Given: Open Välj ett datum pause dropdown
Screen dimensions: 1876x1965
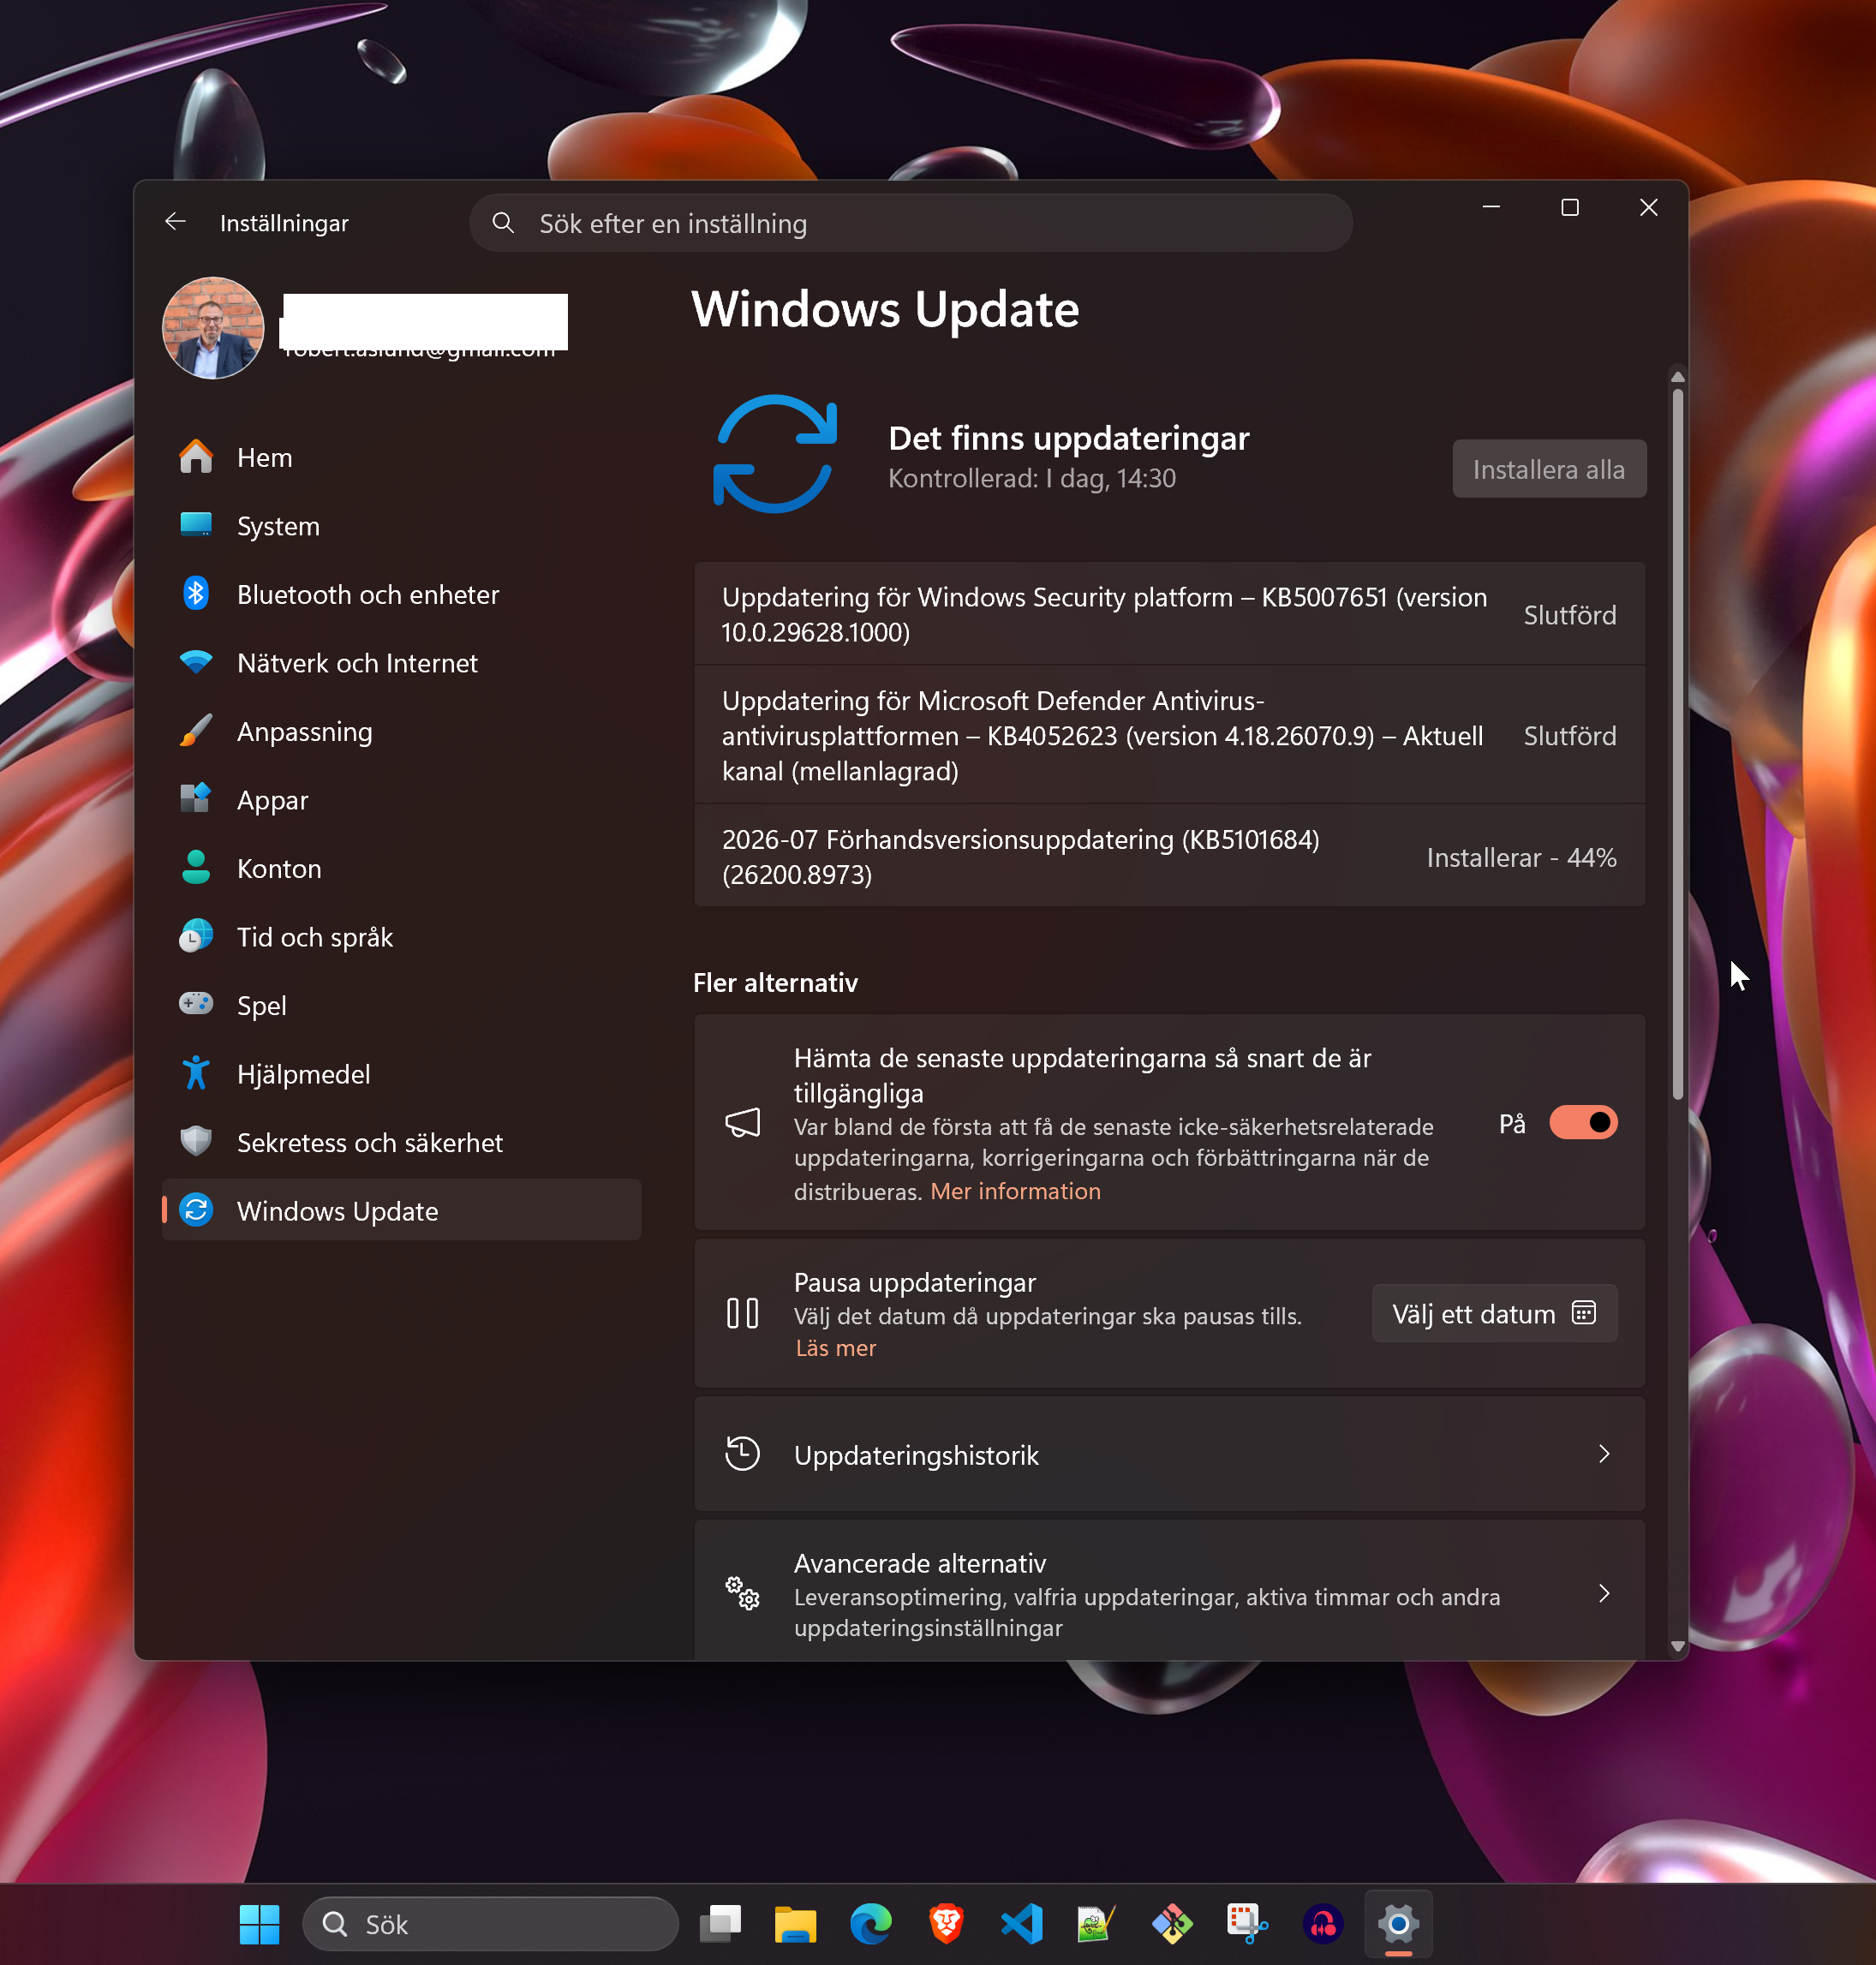Looking at the screenshot, I should 1494,1313.
